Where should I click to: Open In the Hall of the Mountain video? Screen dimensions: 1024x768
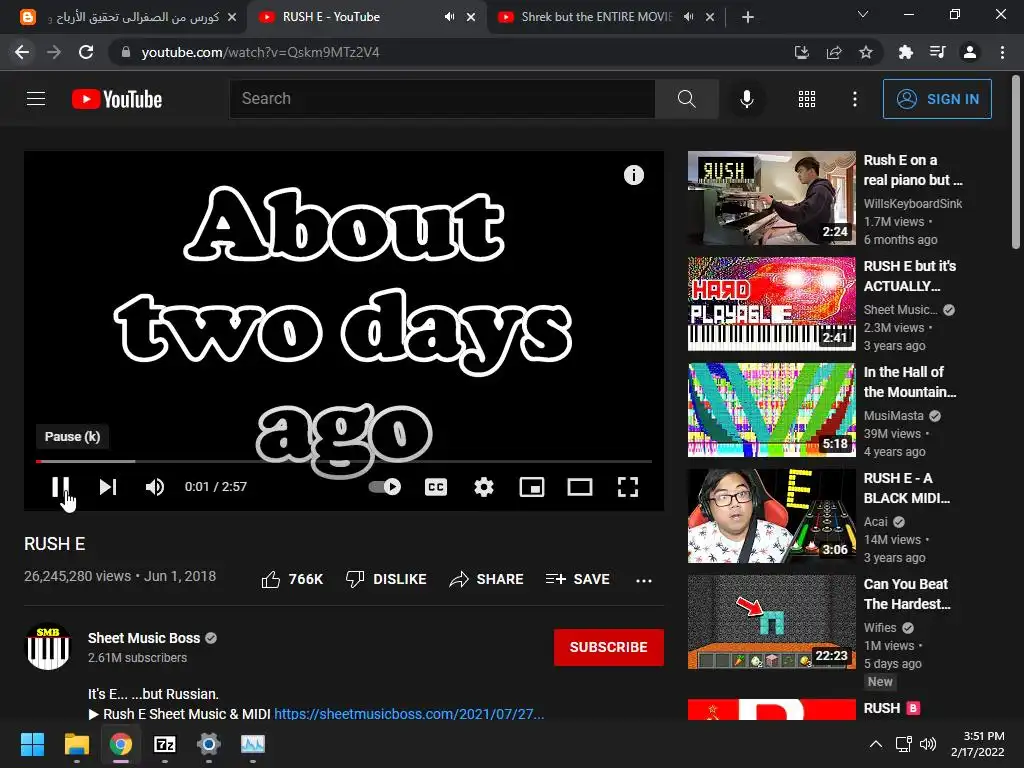click(x=771, y=410)
